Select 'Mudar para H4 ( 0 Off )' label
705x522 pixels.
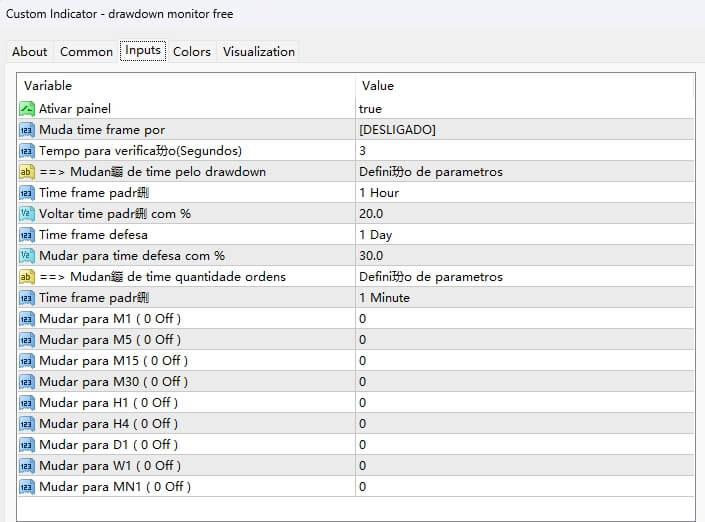[x=109, y=424]
